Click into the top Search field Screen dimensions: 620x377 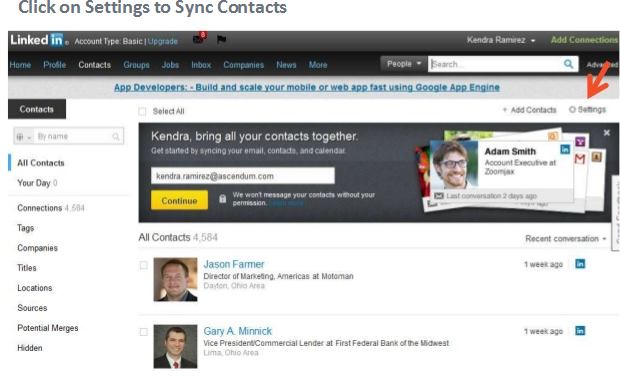496,64
